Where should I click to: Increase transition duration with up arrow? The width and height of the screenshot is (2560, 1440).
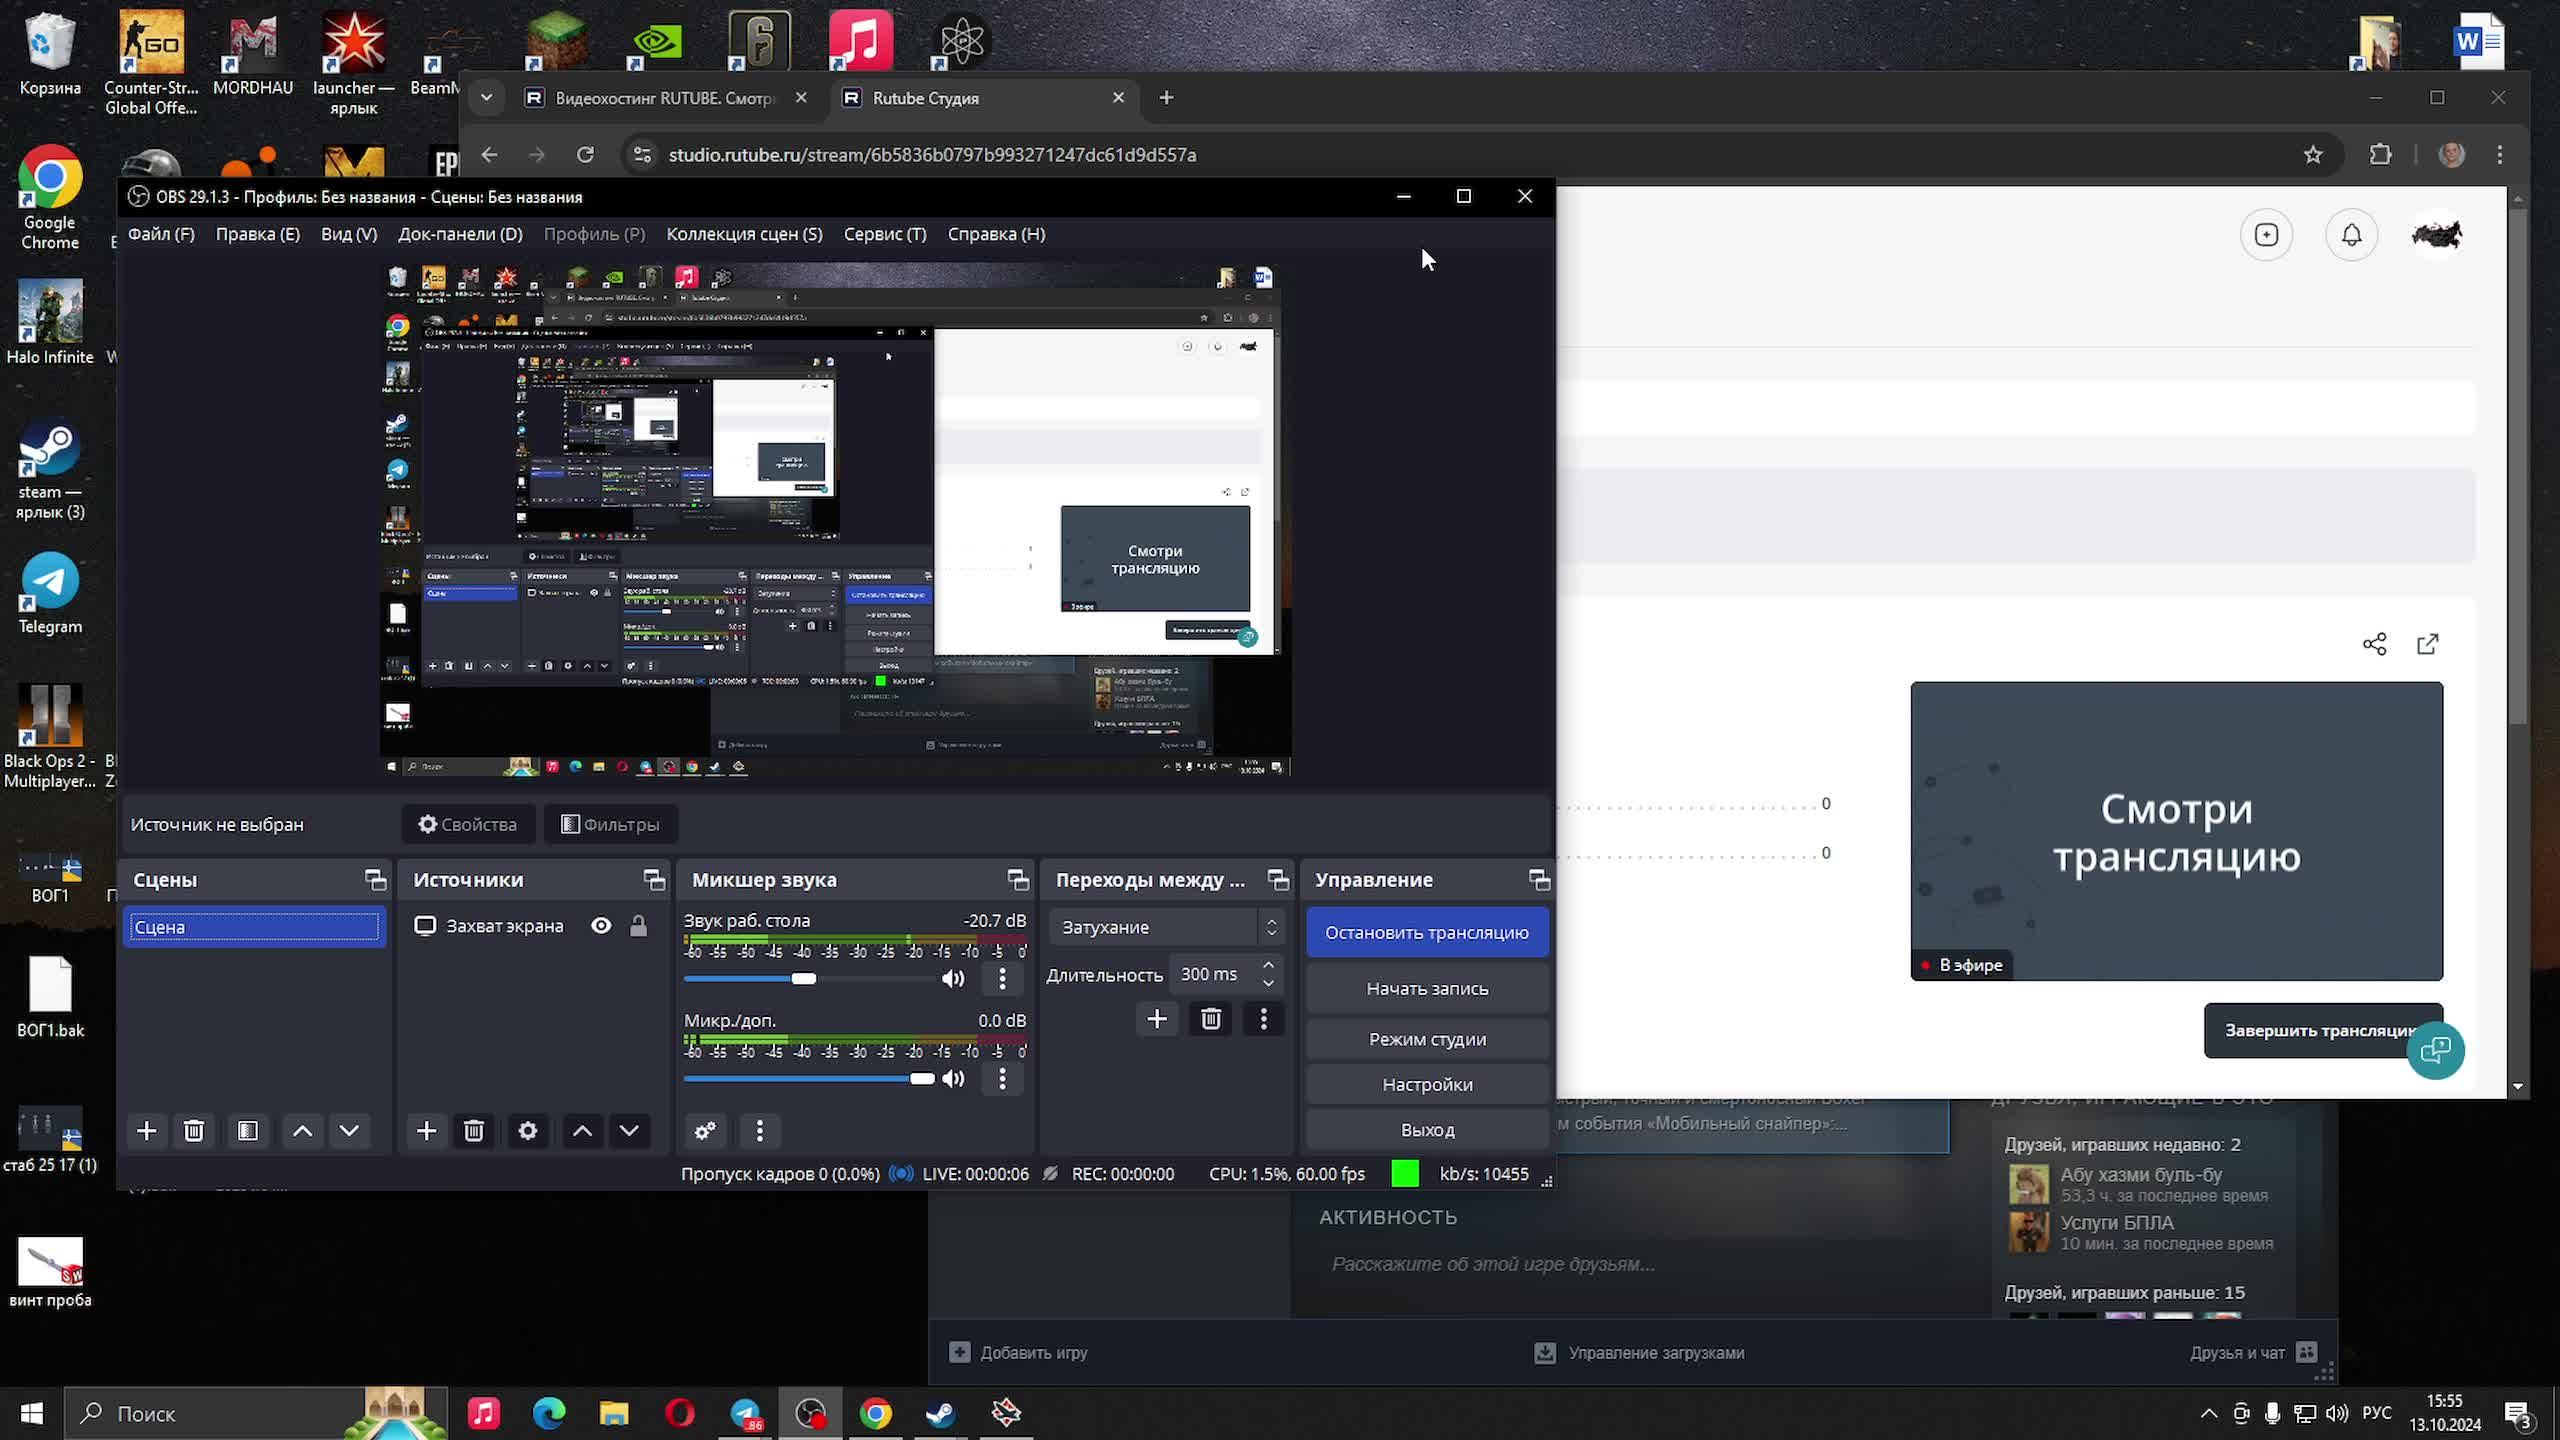pyautogui.click(x=1268, y=965)
